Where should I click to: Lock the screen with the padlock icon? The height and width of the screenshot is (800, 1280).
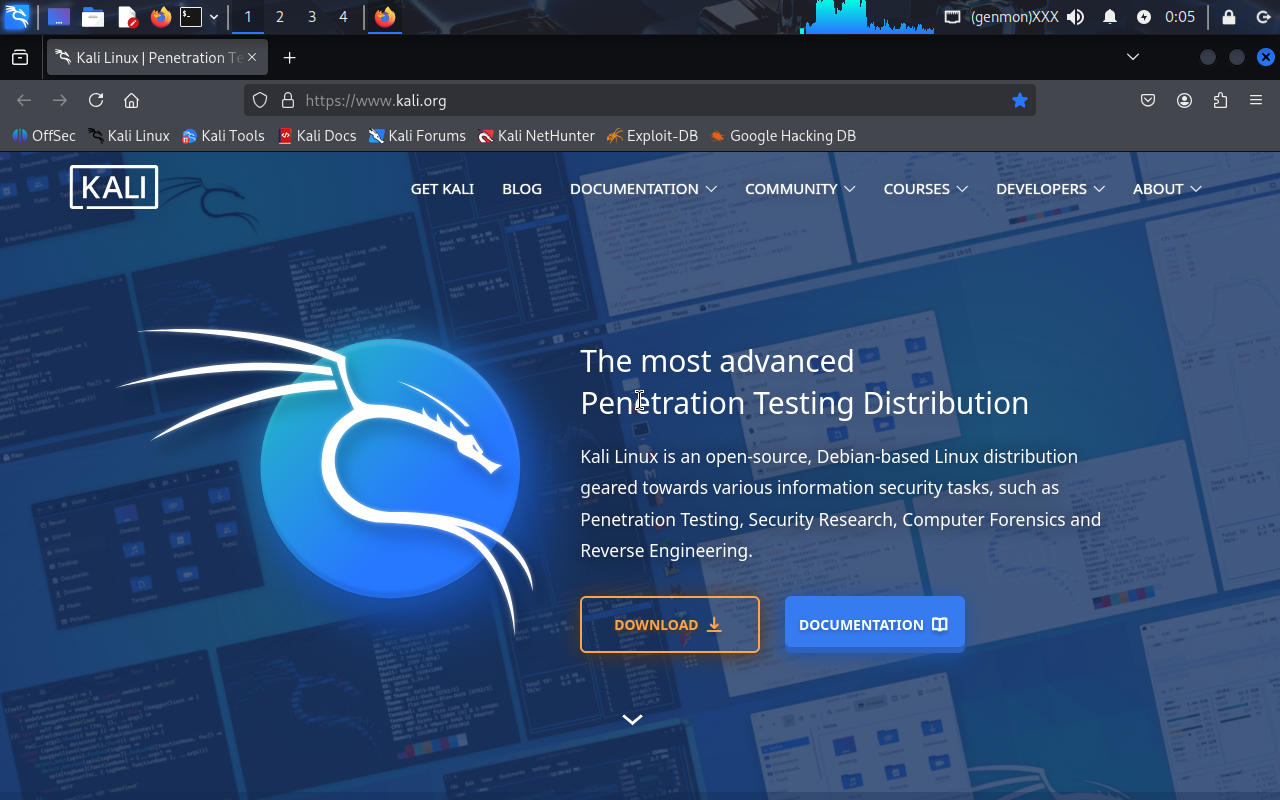tap(1229, 17)
